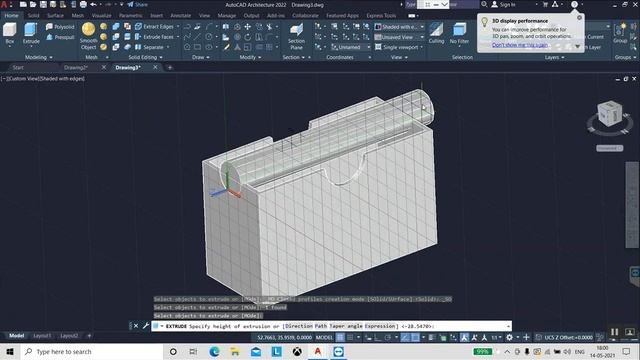Click the Sign In button
Screen dimensions: 640x360
click(503, 4)
